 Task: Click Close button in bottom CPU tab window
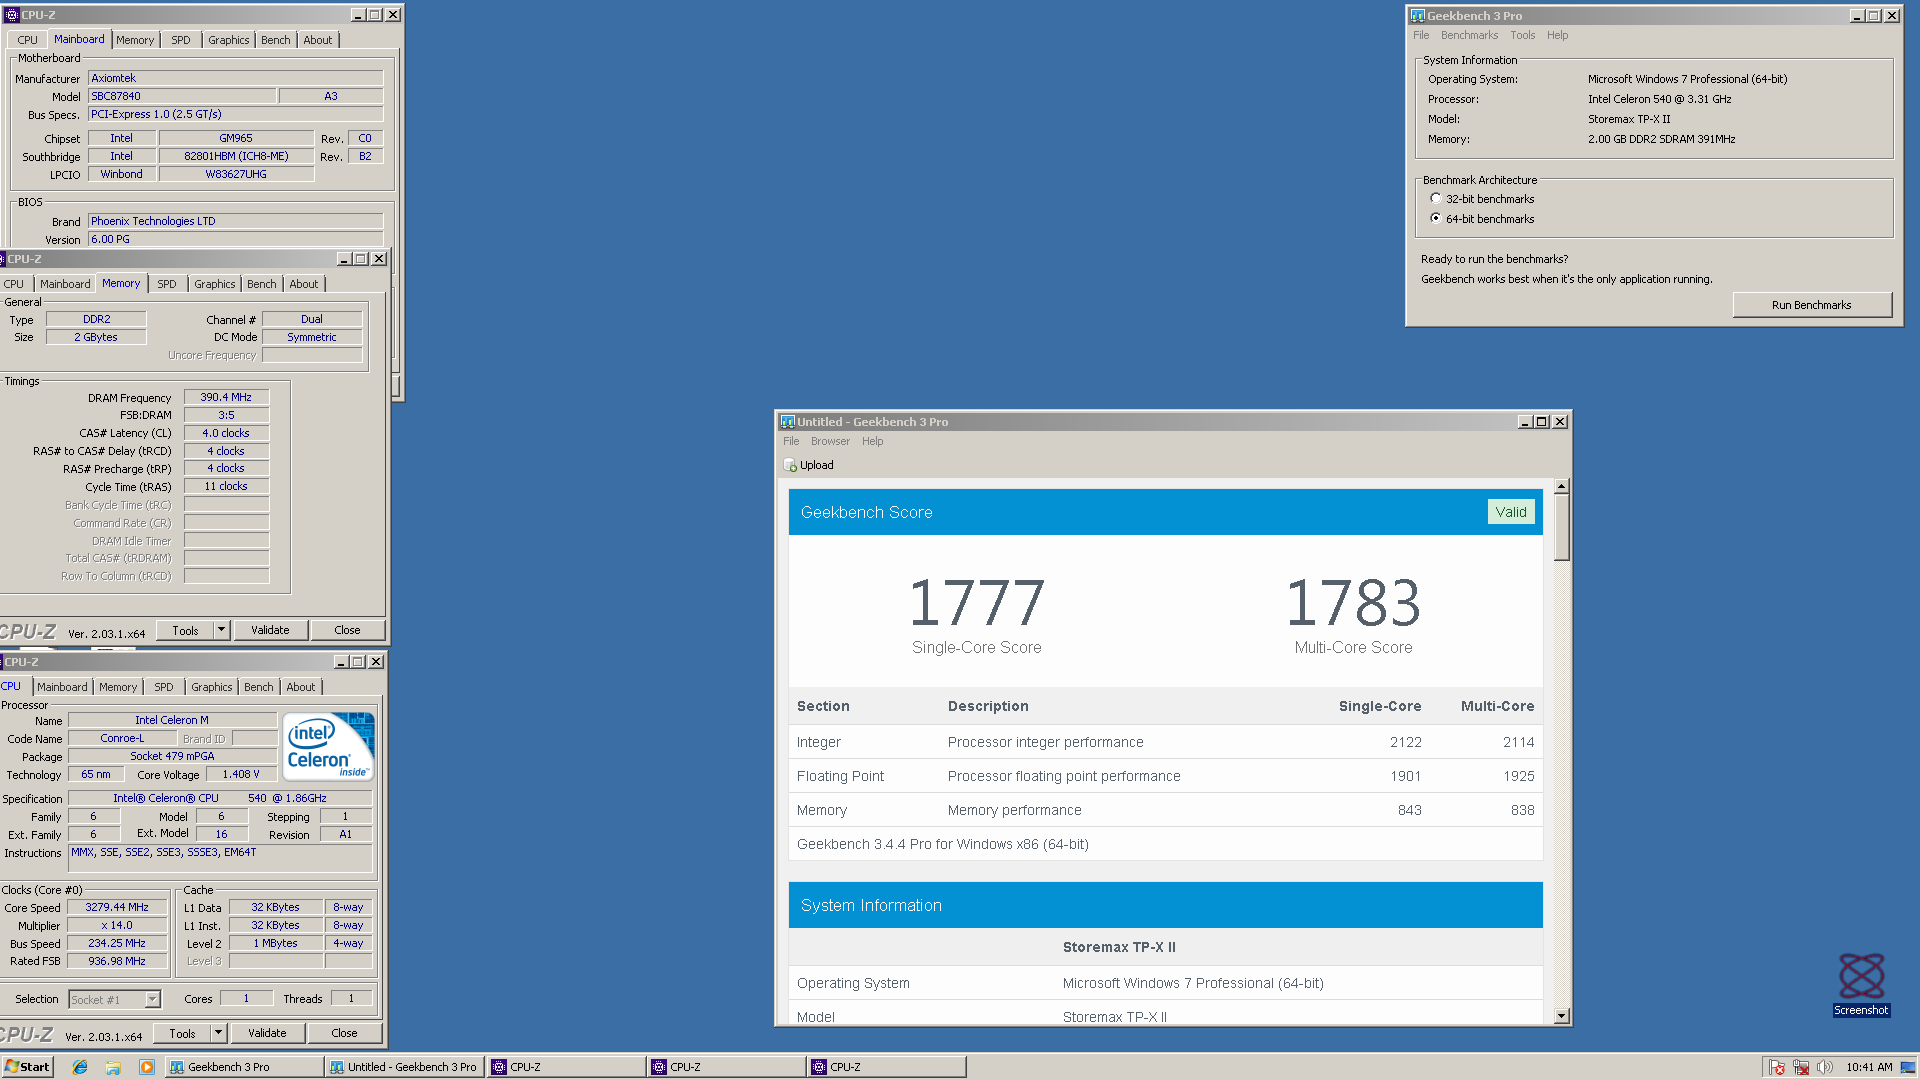click(x=344, y=1033)
